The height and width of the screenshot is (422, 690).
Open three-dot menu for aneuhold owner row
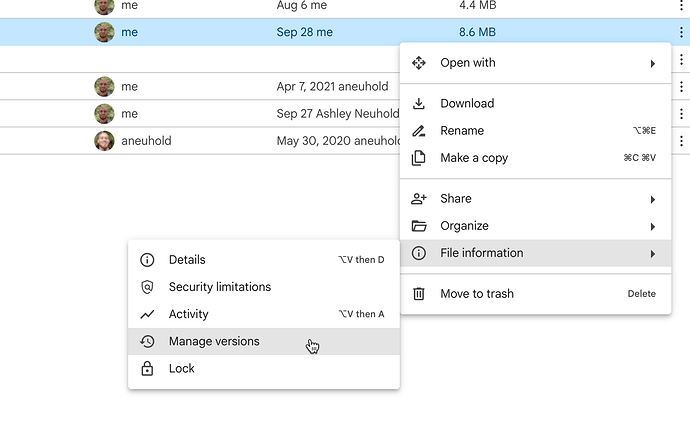[x=680, y=141]
